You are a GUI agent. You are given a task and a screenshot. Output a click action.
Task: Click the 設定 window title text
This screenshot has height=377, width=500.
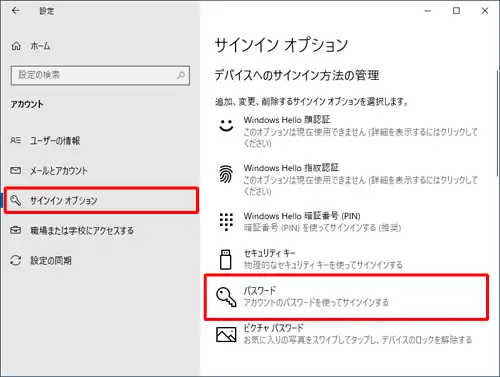pyautogui.click(x=47, y=11)
